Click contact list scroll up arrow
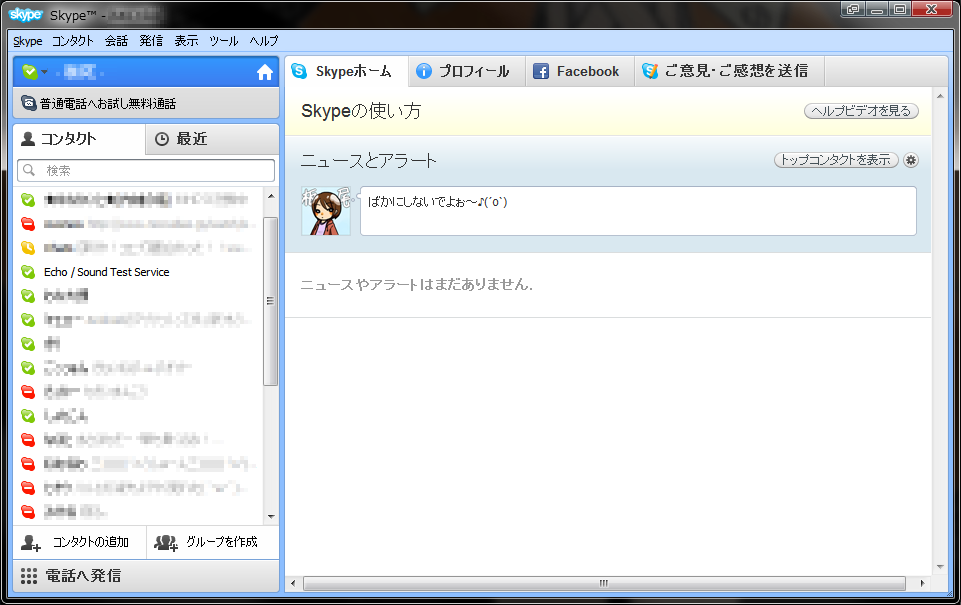 [x=271, y=196]
